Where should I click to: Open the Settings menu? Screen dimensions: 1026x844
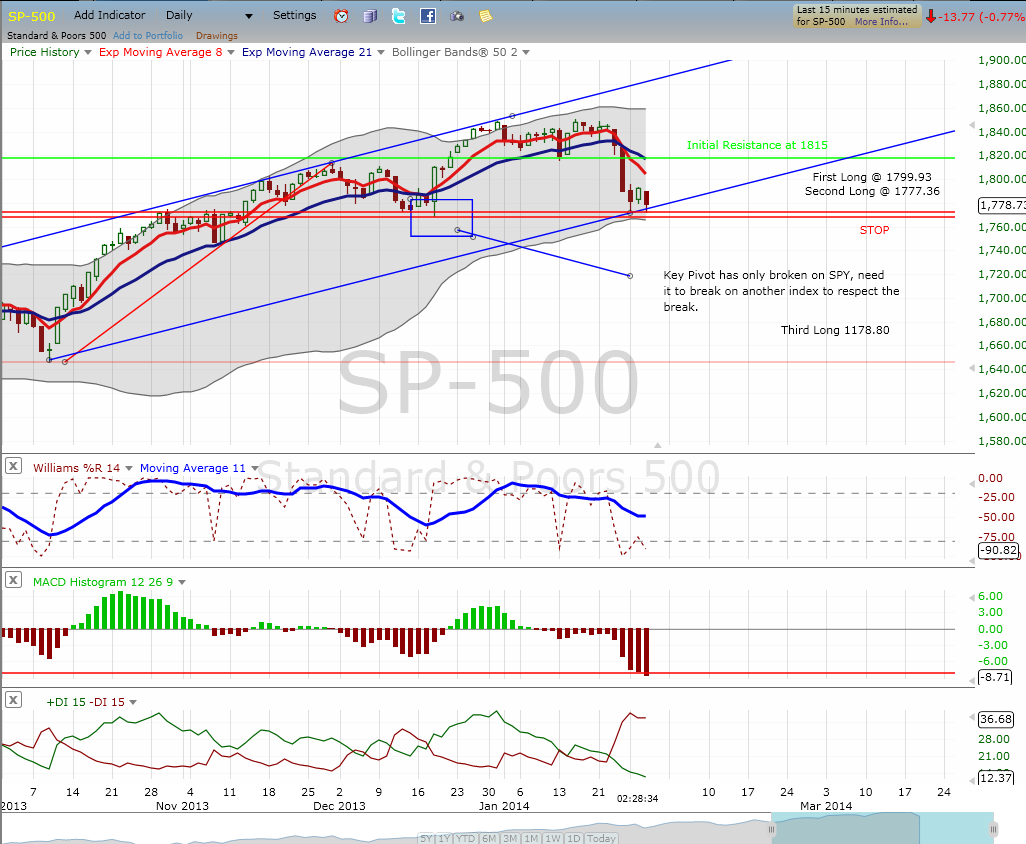294,15
